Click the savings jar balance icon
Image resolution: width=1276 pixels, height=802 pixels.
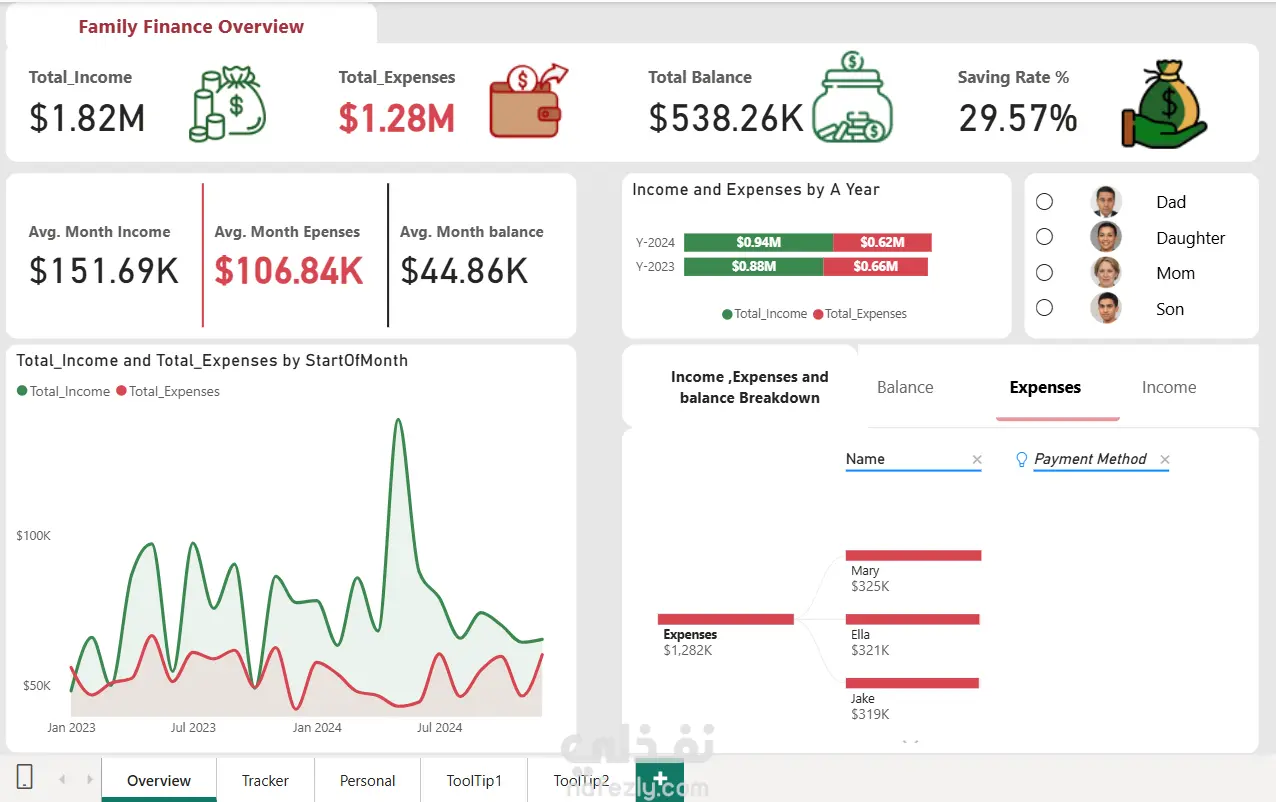tap(852, 97)
